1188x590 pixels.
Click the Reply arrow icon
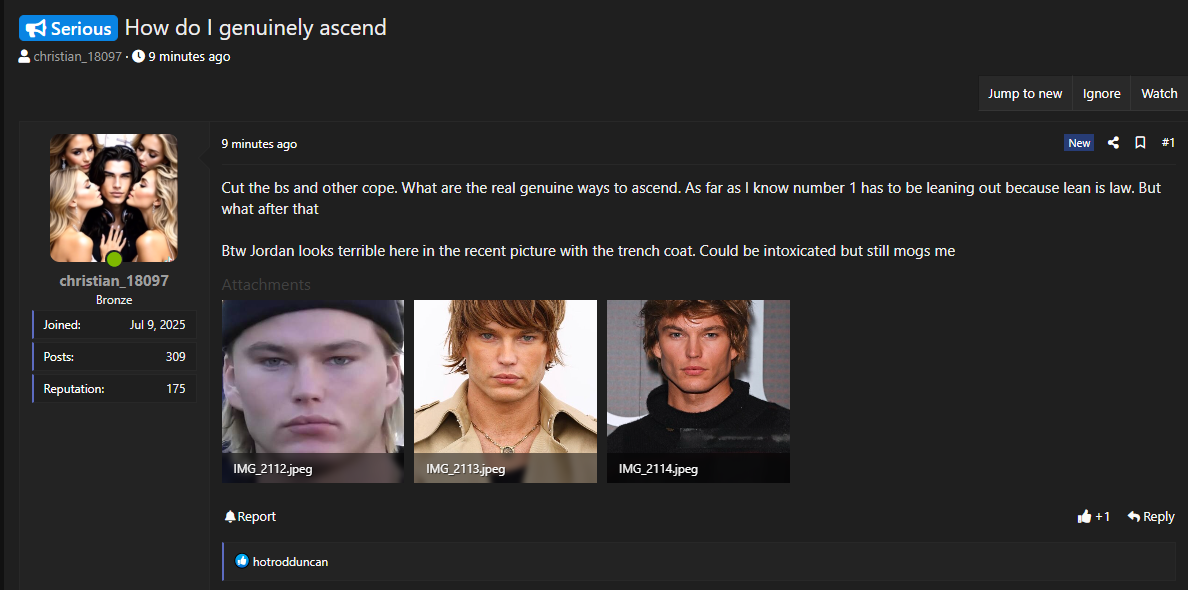pyautogui.click(x=1133, y=517)
